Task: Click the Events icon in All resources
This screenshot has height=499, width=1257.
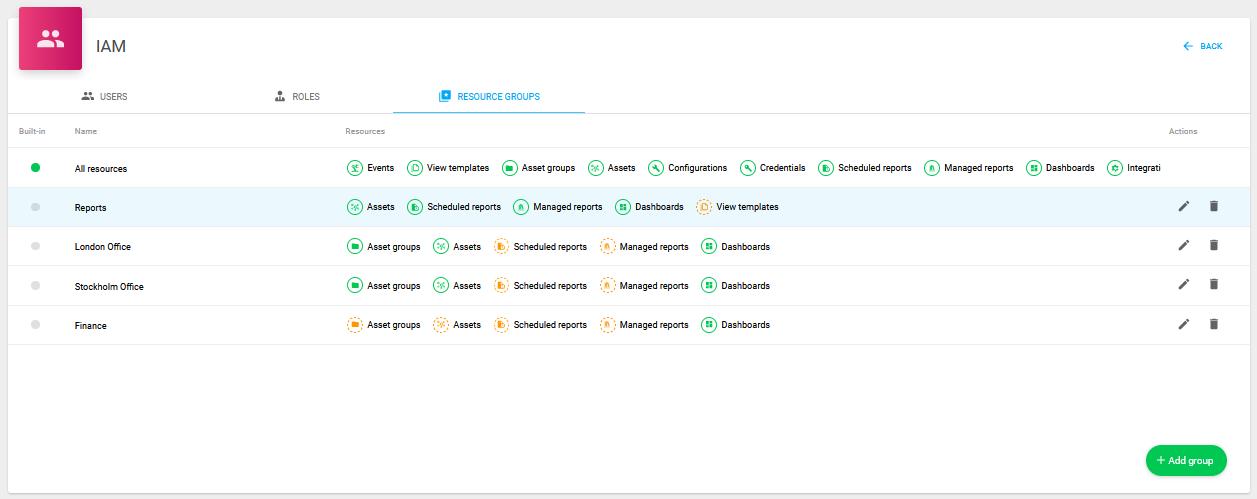Action: 354,168
